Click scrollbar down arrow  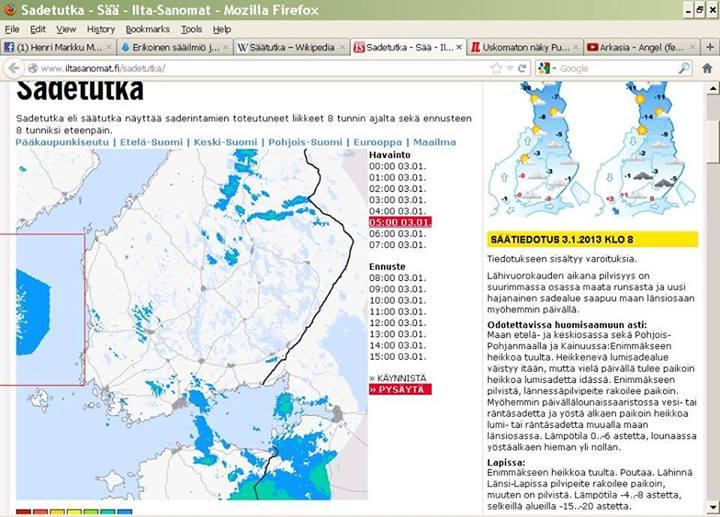click(713, 507)
